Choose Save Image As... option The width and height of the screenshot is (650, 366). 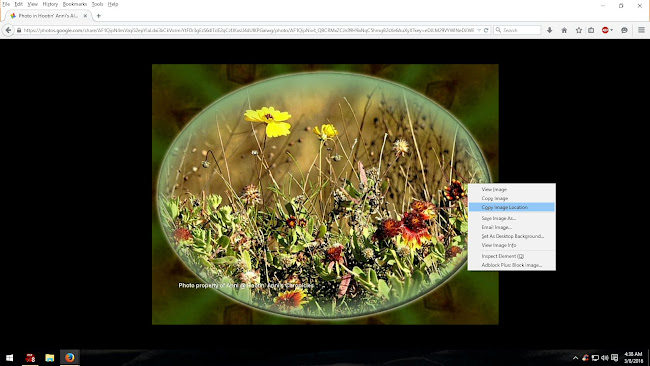512,218
